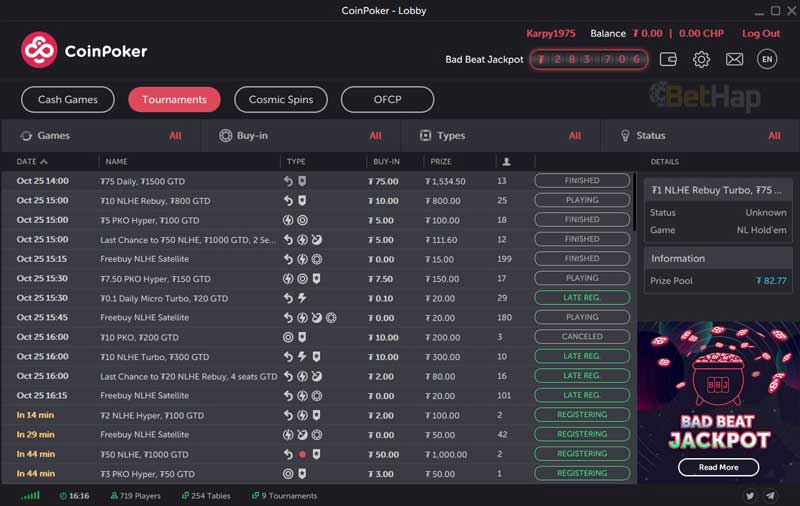Click the Twitter icon in status bar
Image resolution: width=800 pixels, height=506 pixels.
tap(749, 495)
